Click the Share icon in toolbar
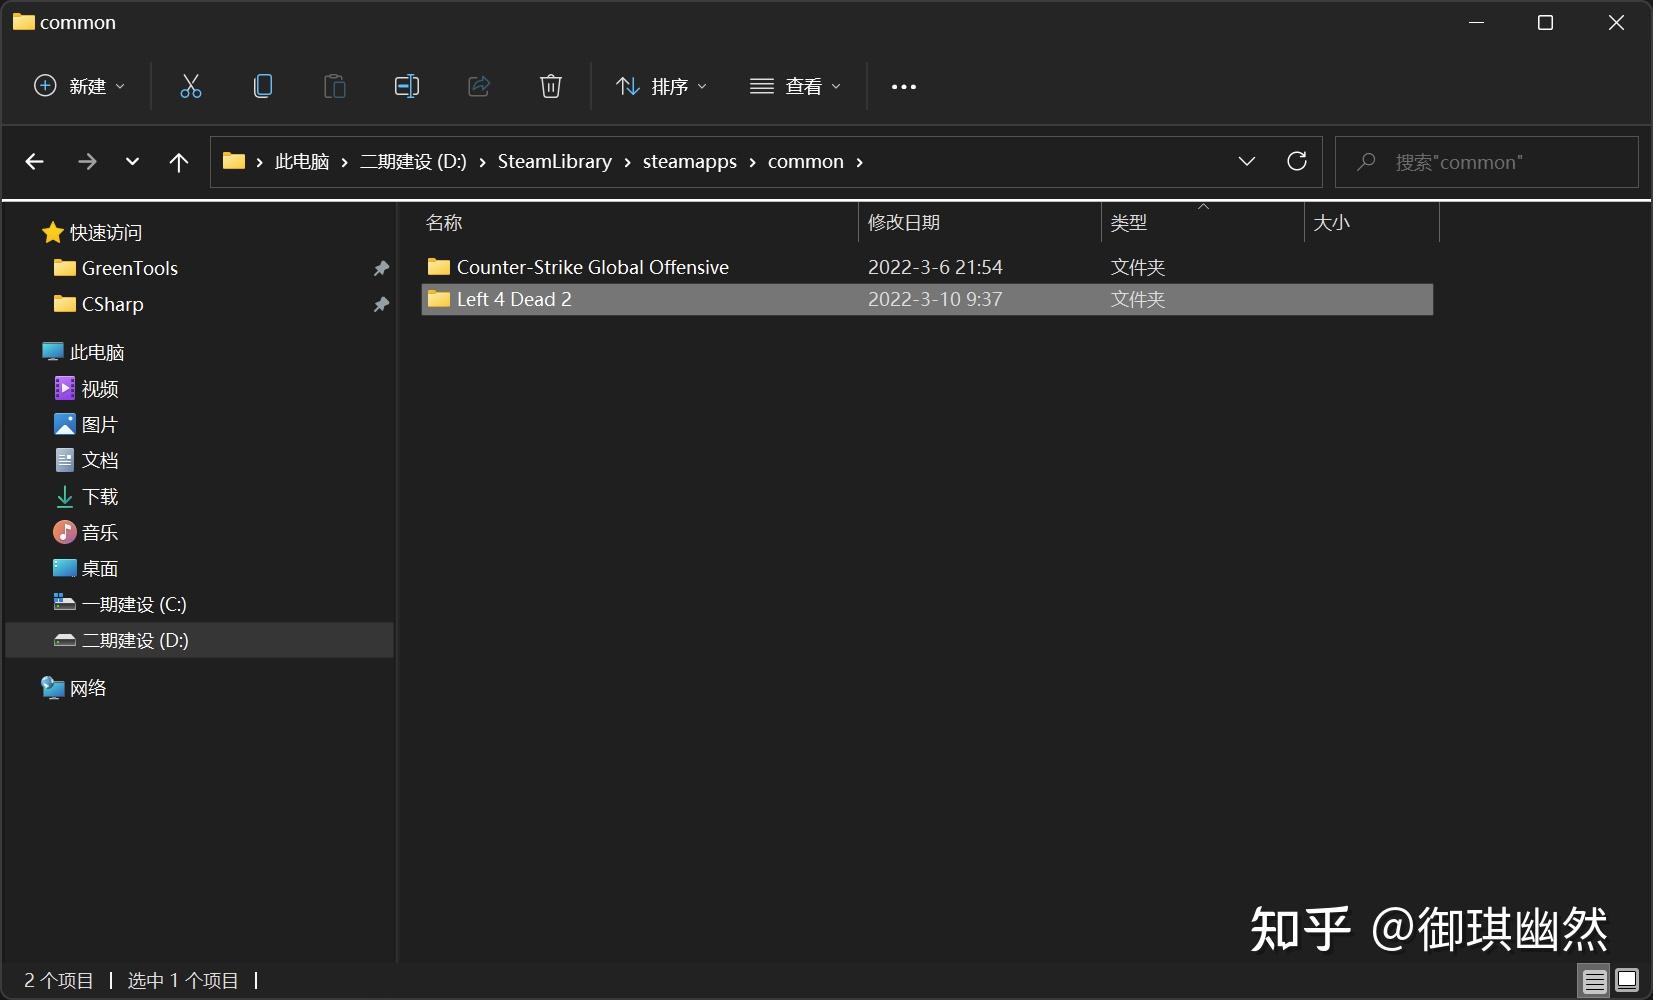1653x1000 pixels. pyautogui.click(x=479, y=86)
